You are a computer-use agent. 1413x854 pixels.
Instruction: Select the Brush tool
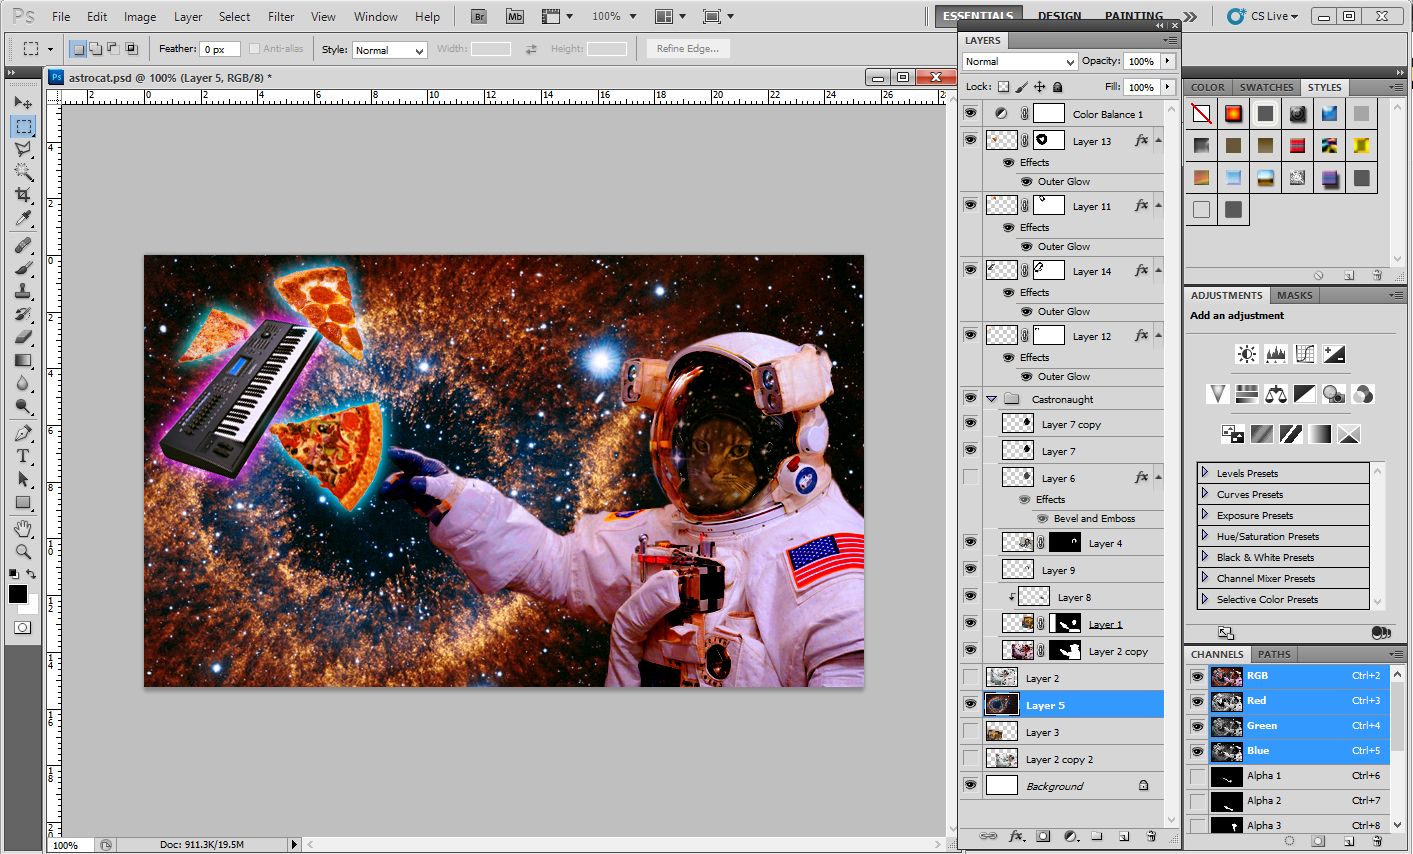coord(23,269)
